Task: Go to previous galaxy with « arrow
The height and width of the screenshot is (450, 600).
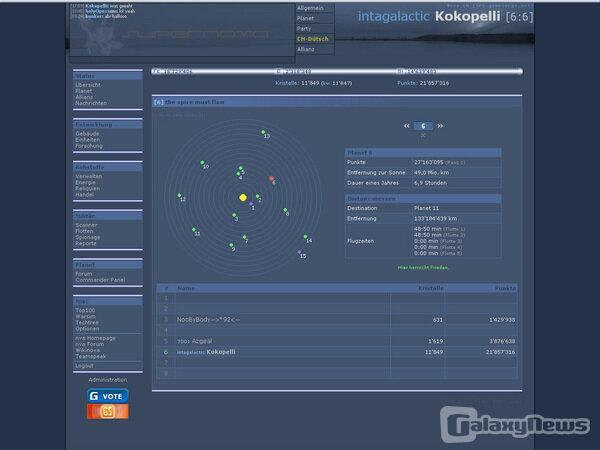Action: [406, 126]
